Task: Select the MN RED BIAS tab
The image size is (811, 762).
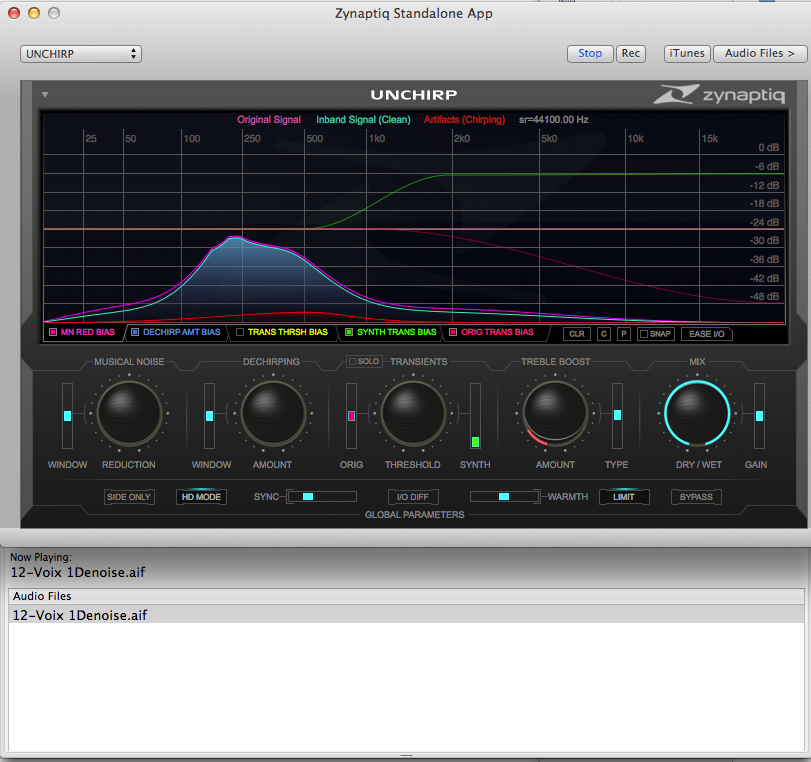Action: pos(84,332)
